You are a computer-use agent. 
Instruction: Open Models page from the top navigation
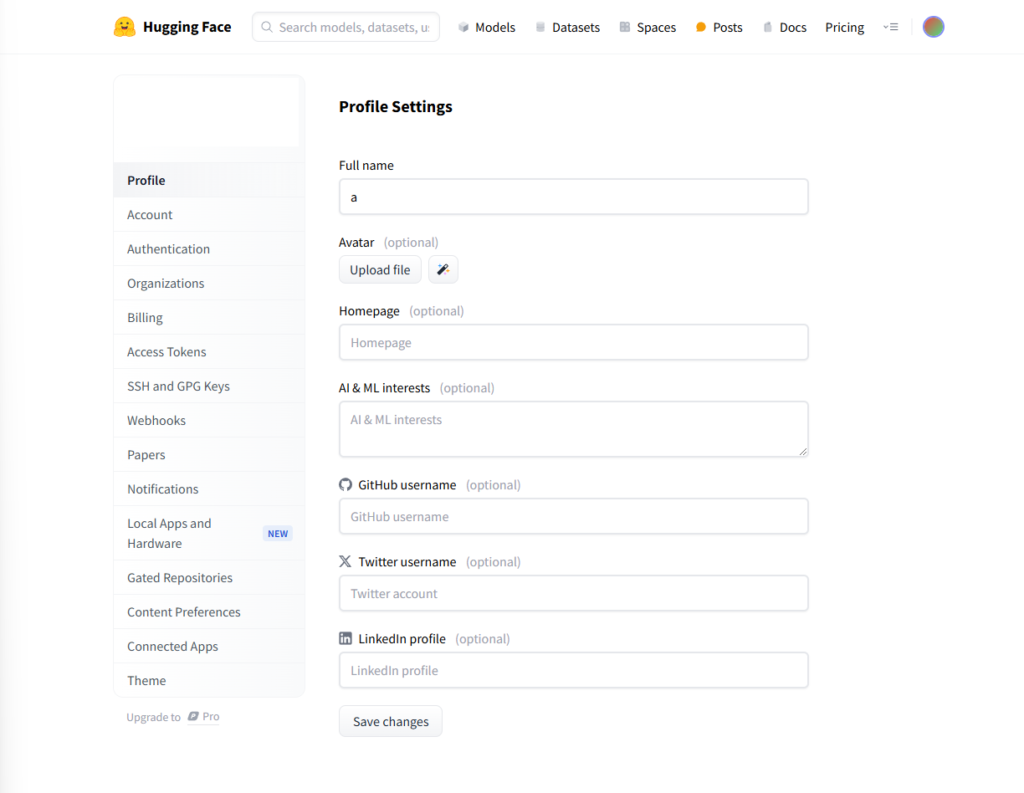[486, 27]
